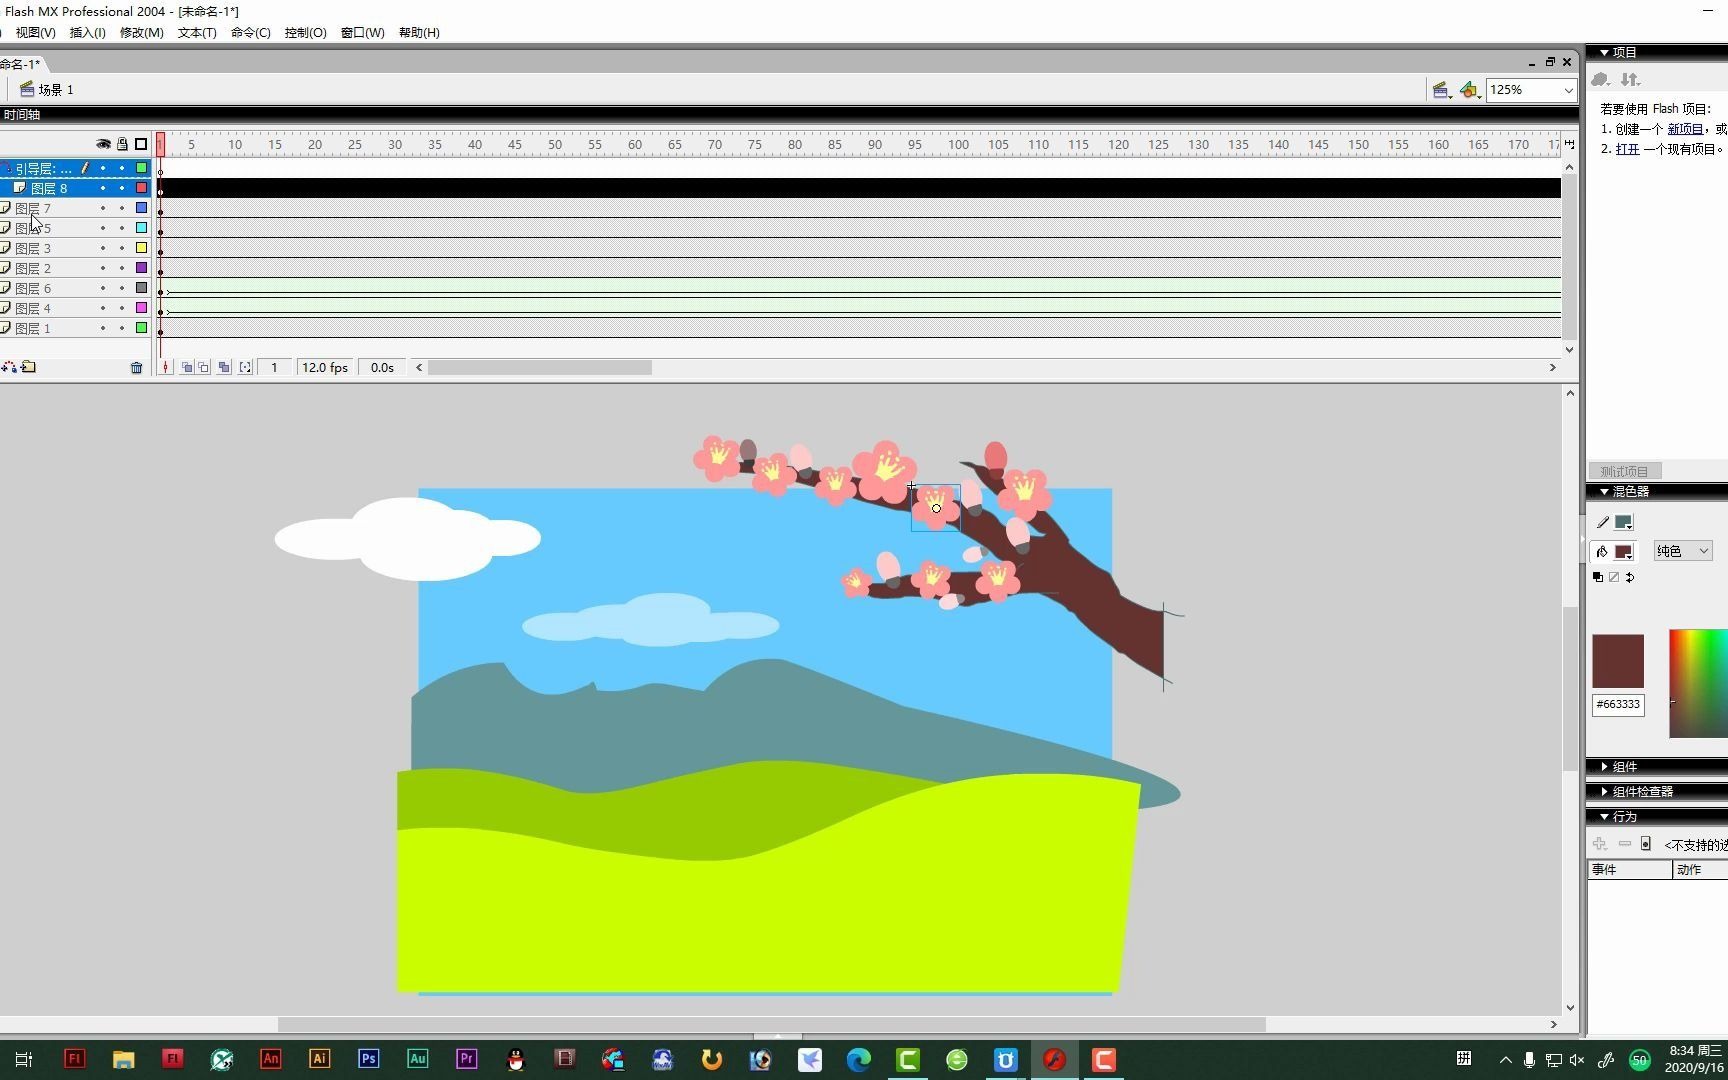Click edit multiple frames button
The image size is (1728, 1080).
(x=224, y=368)
